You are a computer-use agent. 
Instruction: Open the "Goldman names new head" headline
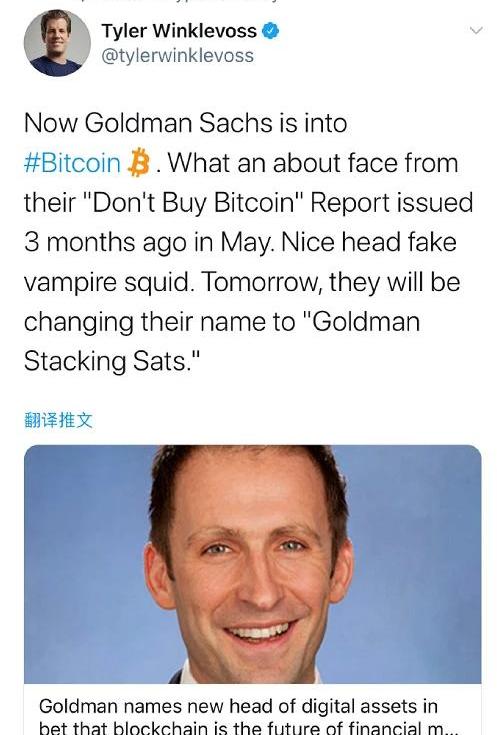(238, 706)
